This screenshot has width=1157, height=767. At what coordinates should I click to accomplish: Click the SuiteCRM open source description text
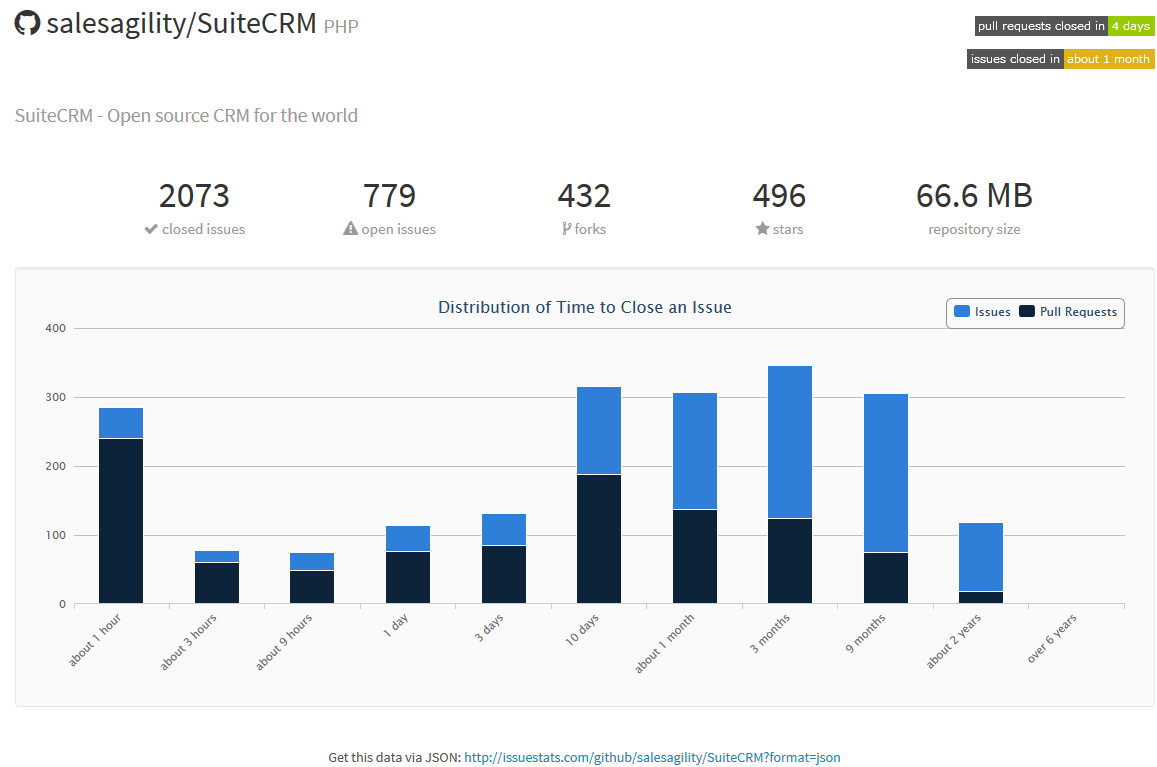(x=186, y=116)
